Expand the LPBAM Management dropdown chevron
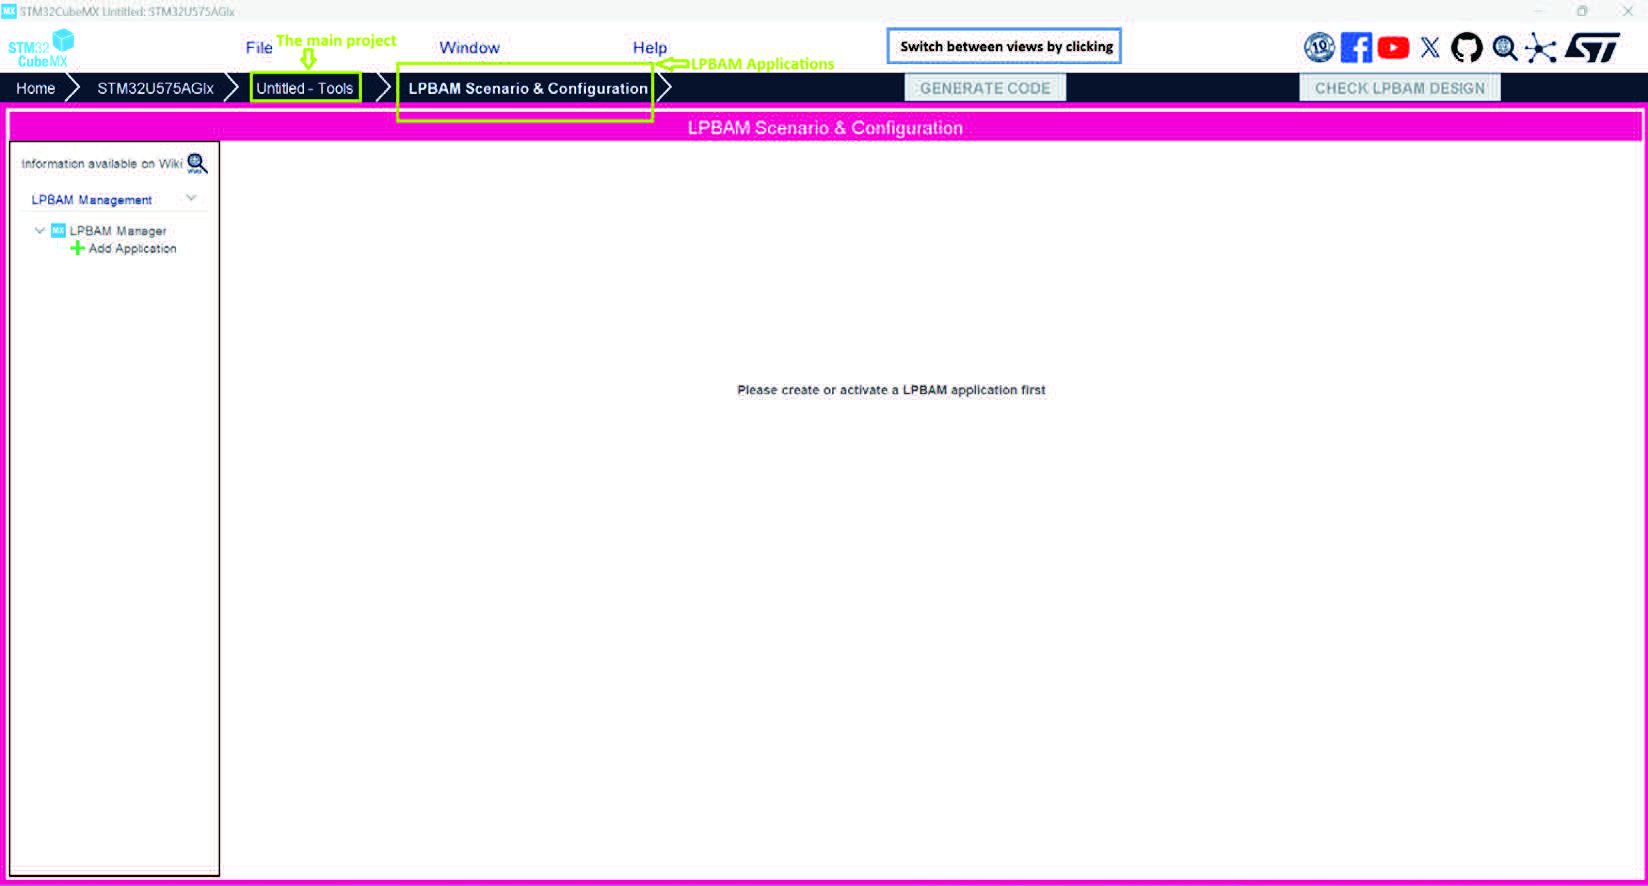This screenshot has height=886, width=1648. [191, 198]
